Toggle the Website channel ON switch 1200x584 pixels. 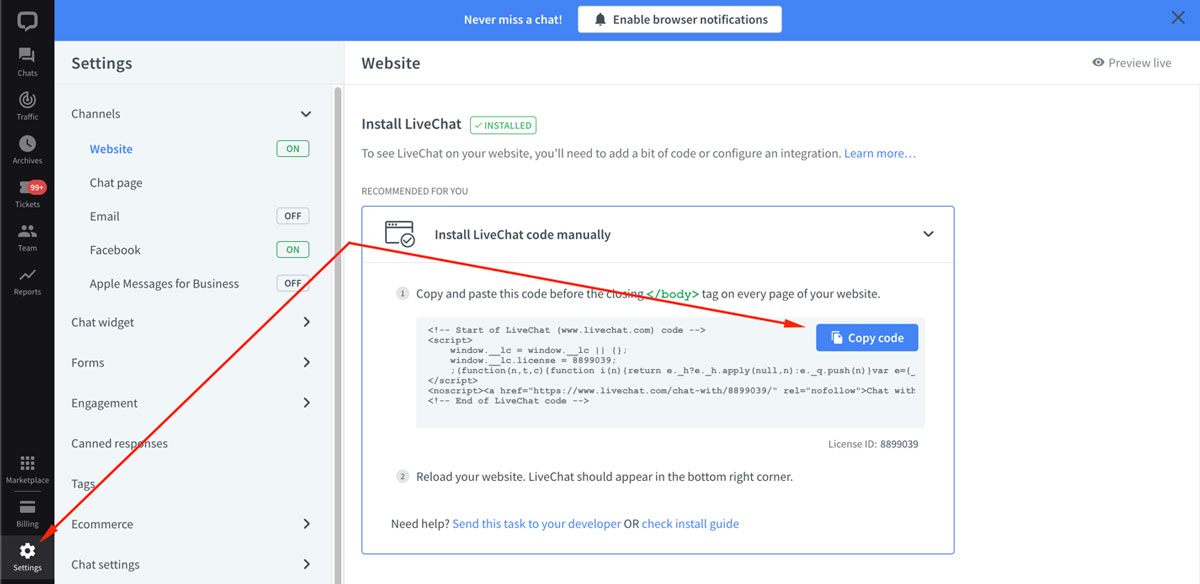pyautogui.click(x=293, y=149)
